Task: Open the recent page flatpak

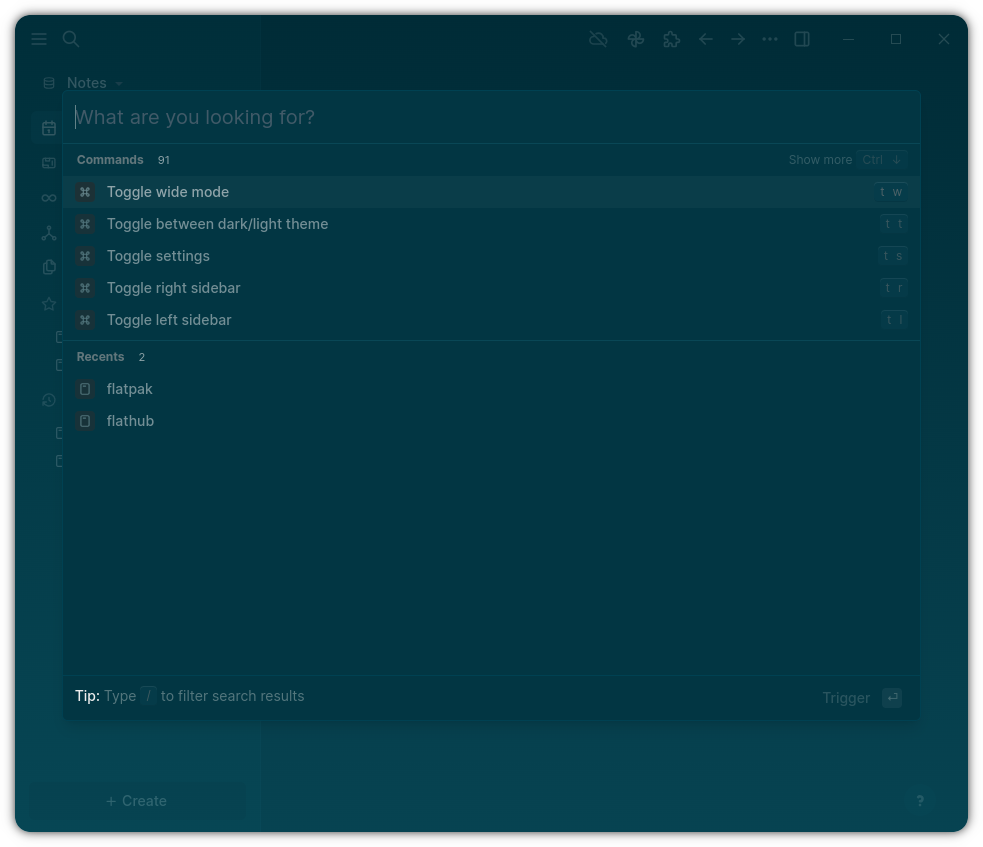Action: pos(130,389)
